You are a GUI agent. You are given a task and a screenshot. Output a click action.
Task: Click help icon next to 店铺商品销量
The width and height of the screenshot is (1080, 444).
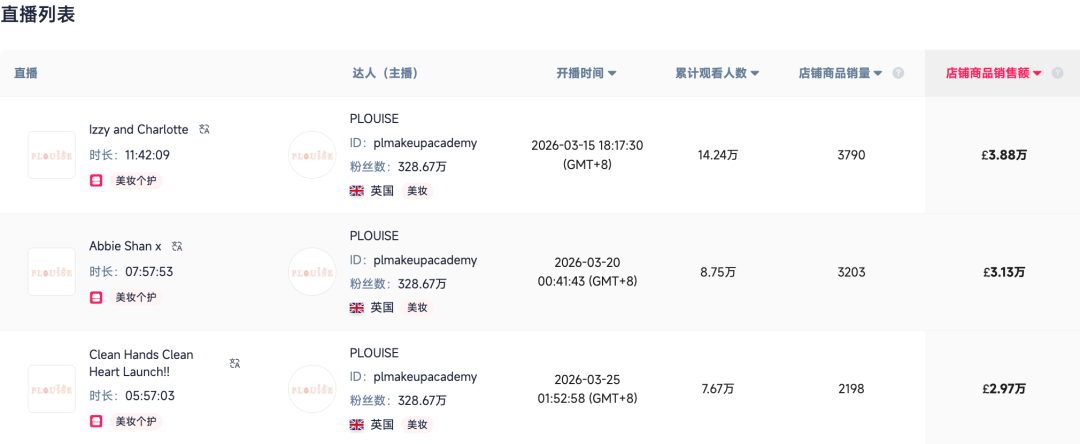click(898, 73)
